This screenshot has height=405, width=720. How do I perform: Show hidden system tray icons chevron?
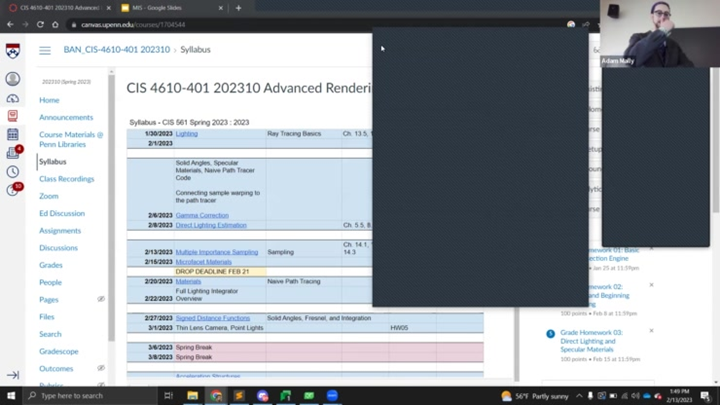pyautogui.click(x=579, y=396)
